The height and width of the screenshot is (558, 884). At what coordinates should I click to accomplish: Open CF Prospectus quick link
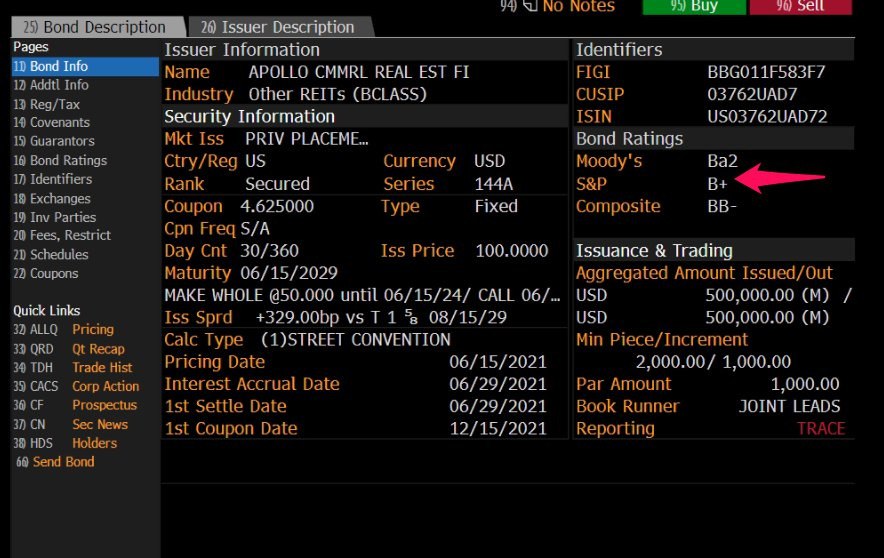(x=75, y=405)
